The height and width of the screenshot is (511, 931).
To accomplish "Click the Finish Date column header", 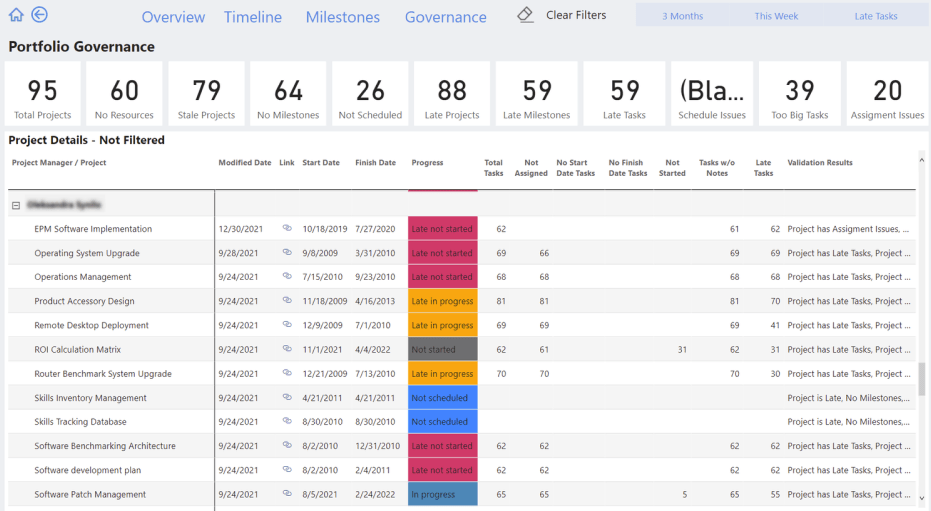I will point(375,163).
